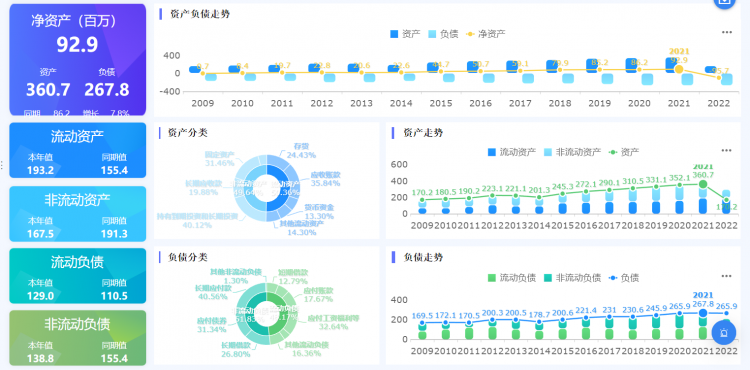Click the 170.2 data label for 2009 in 资产走势
Viewport: 750px width, 370px height.
[x=423, y=193]
